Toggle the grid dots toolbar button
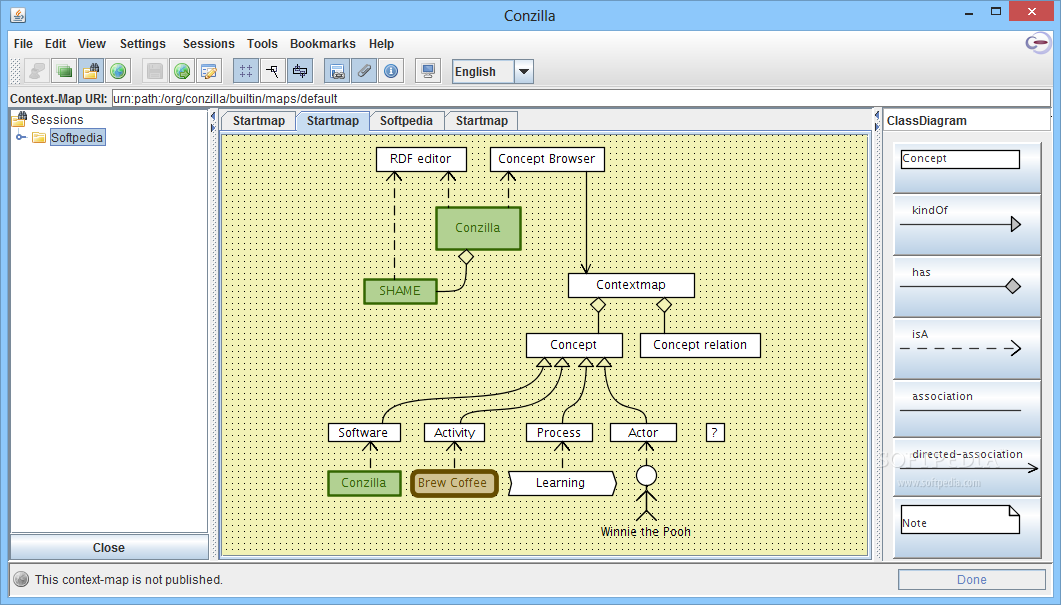 pos(246,71)
